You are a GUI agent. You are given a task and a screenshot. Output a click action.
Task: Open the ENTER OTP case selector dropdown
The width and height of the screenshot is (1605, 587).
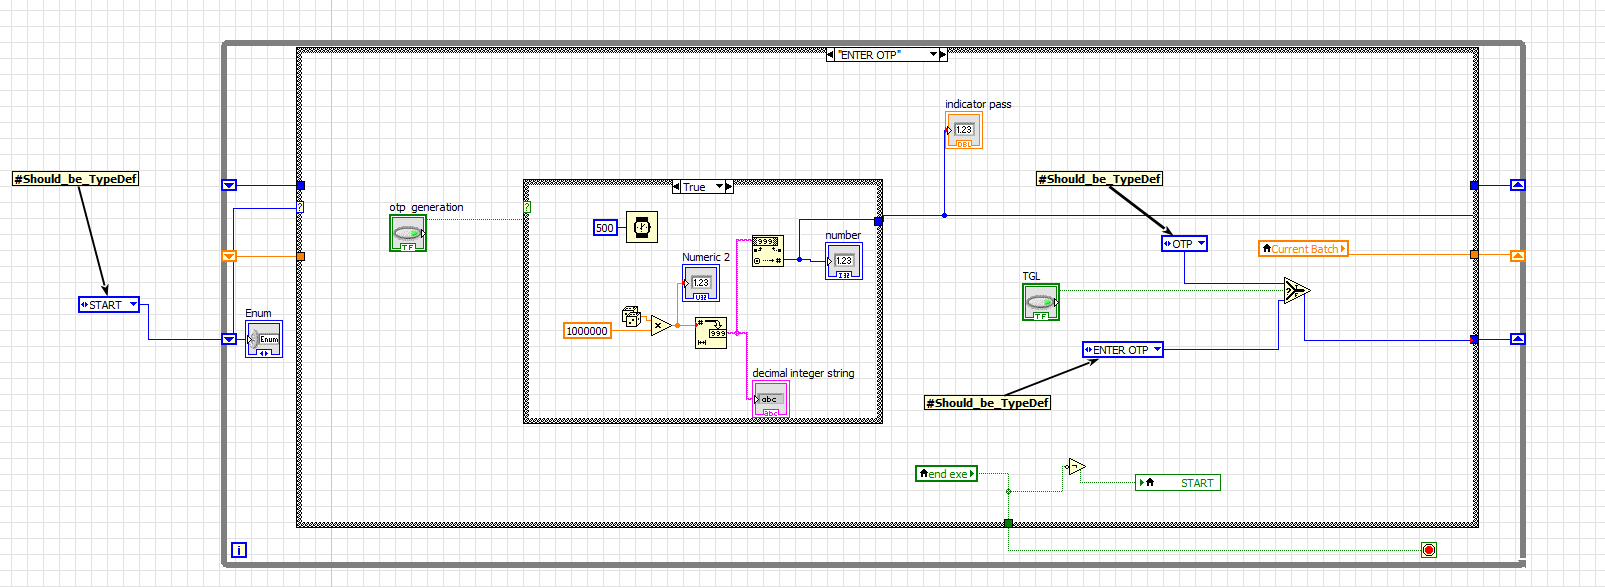pyautogui.click(x=934, y=55)
